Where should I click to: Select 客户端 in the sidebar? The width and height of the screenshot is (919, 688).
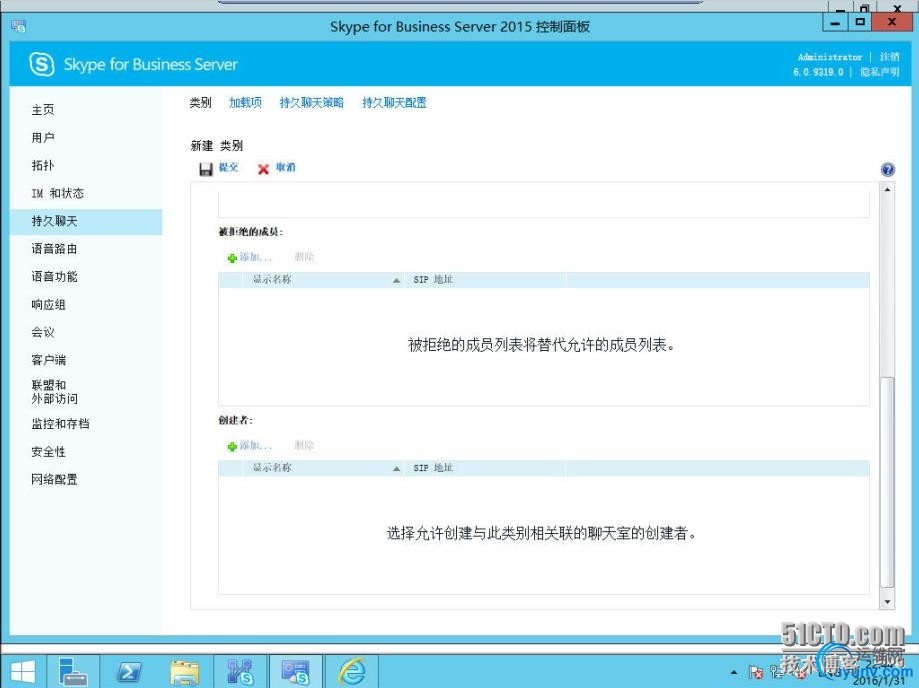pyautogui.click(x=49, y=360)
